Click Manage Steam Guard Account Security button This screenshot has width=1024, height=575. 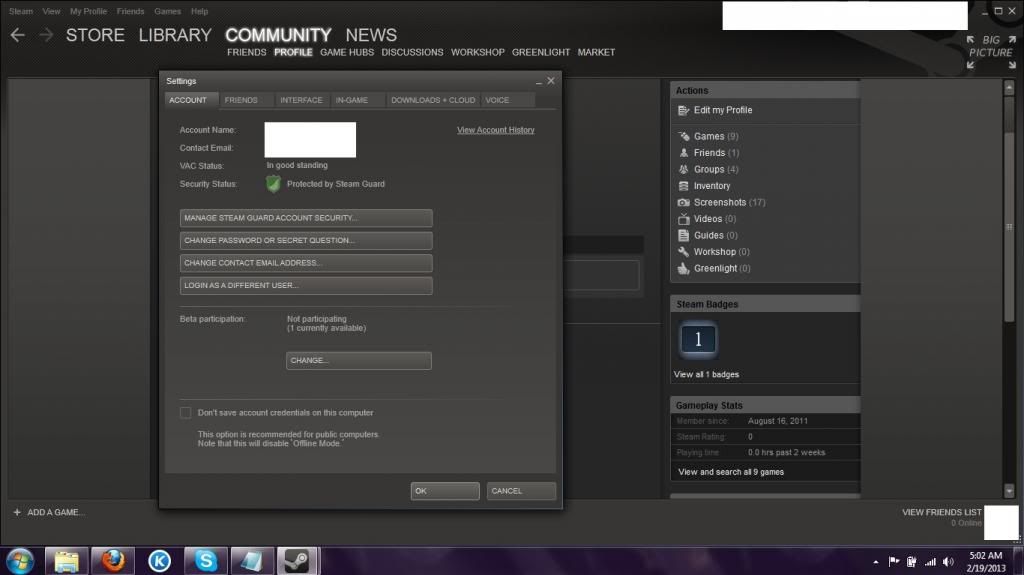point(306,218)
